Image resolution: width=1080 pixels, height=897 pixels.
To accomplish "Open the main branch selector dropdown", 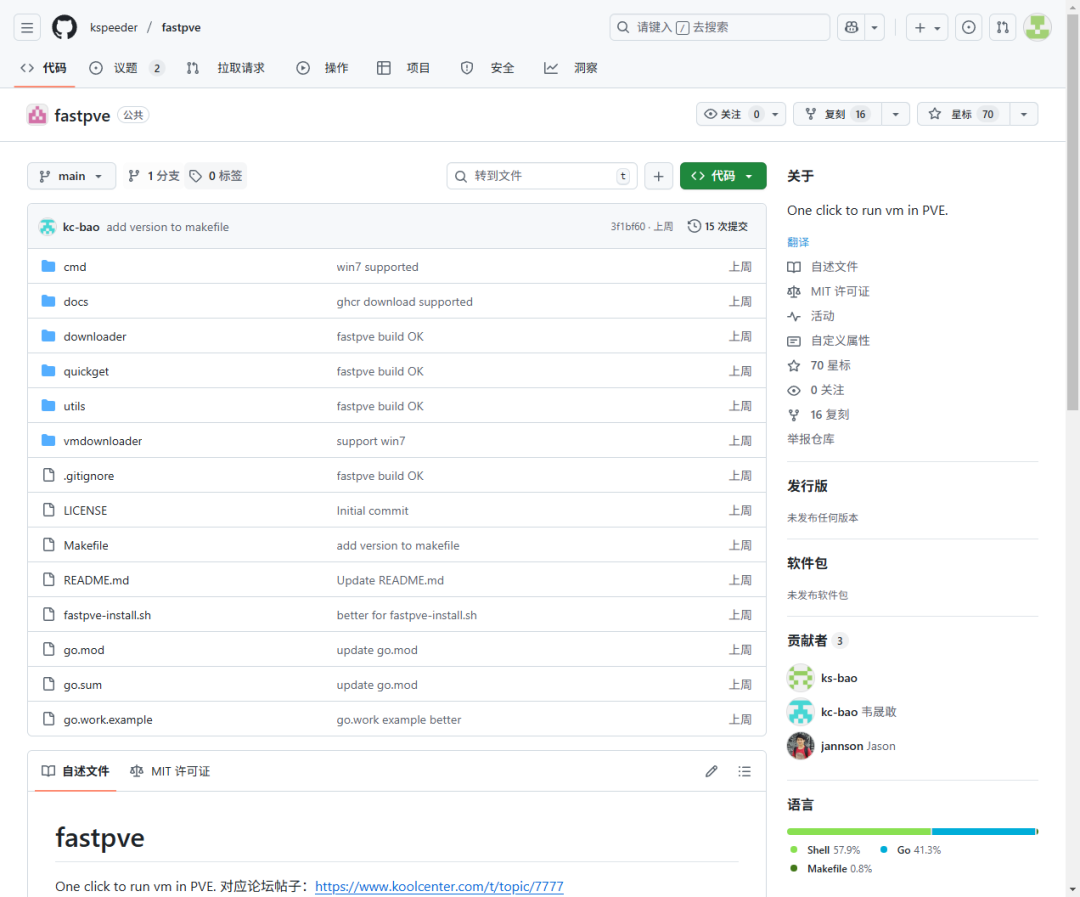I will tap(71, 175).
